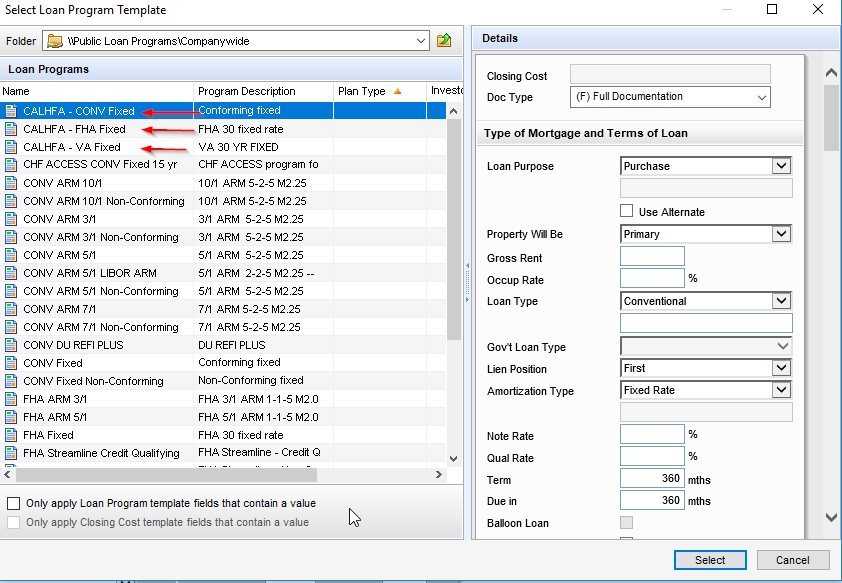Image resolution: width=842 pixels, height=583 pixels.
Task: Click the loan list horizontal scrollbar thumb
Action: (166, 475)
